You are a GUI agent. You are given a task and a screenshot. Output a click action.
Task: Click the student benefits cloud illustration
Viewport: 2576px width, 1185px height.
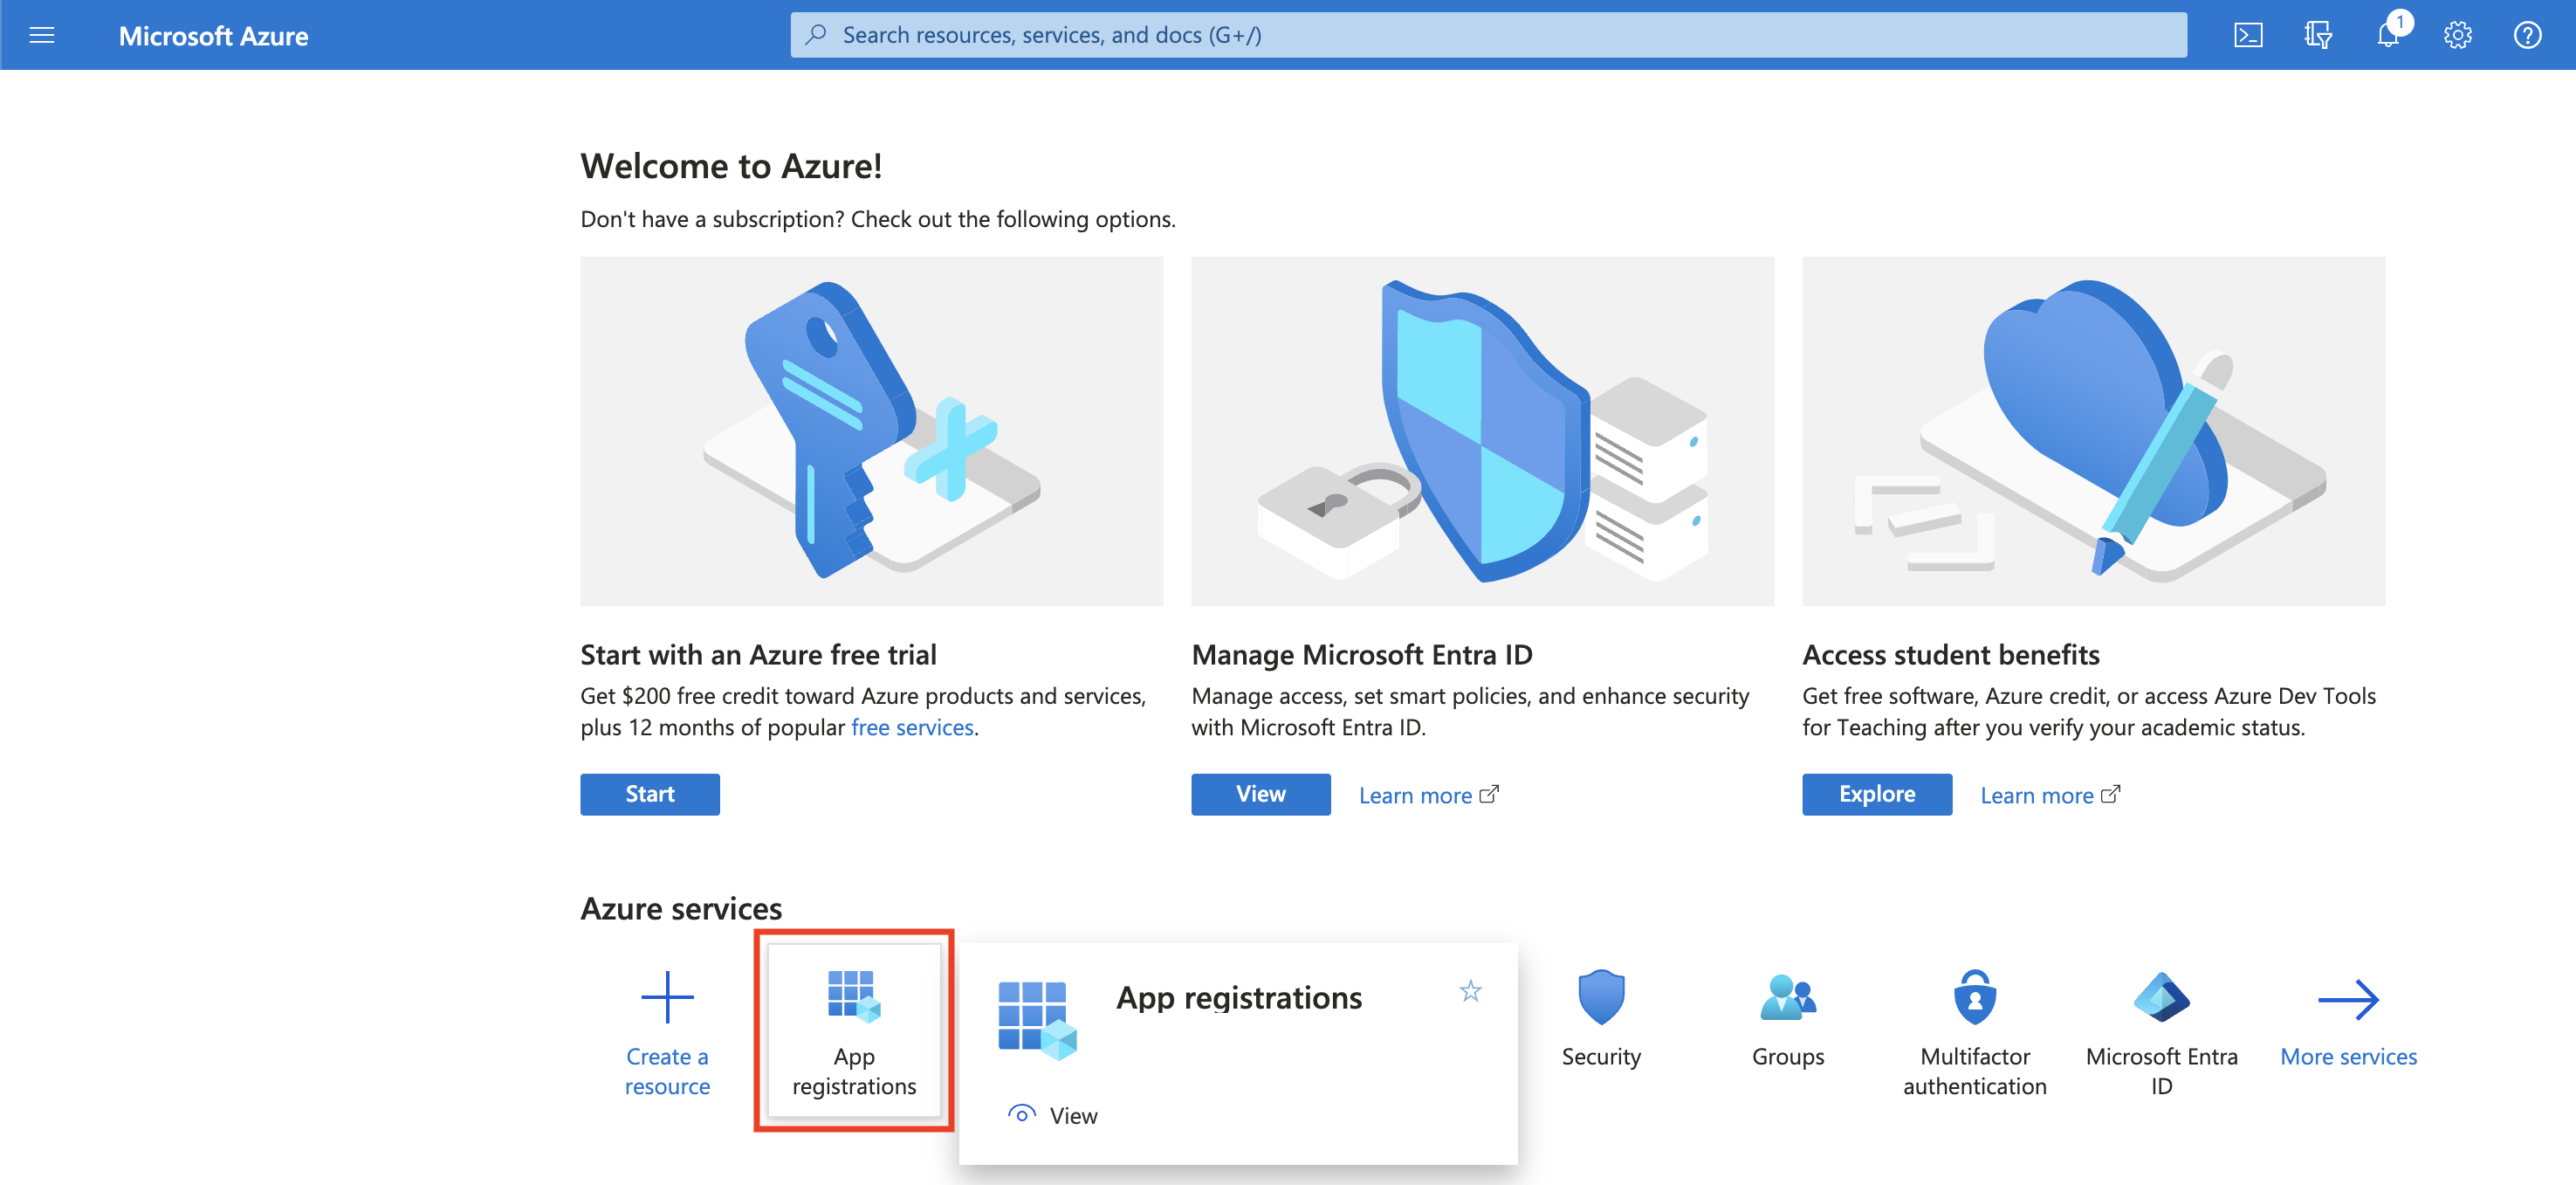pyautogui.click(x=2093, y=431)
